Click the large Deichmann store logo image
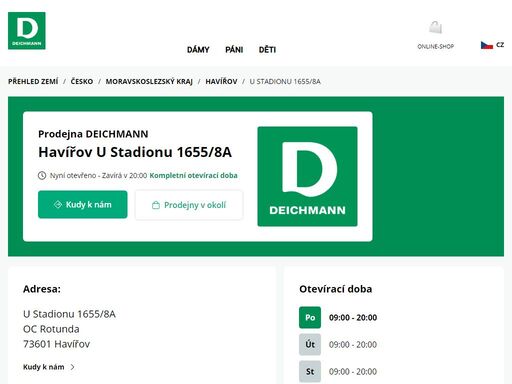This screenshot has width=512, height=384. point(307,176)
